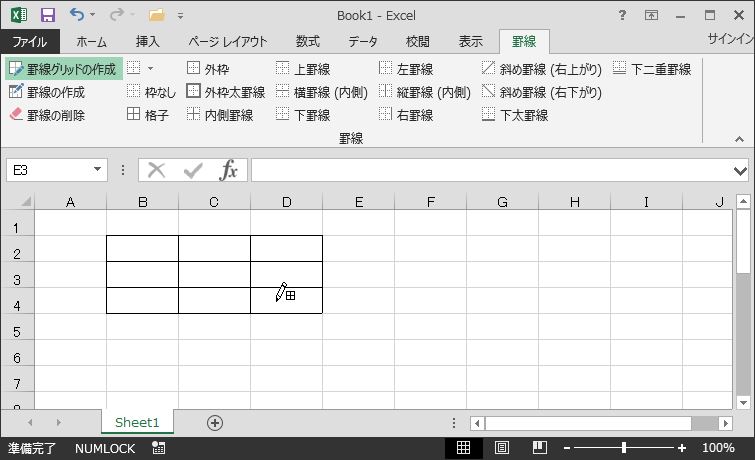The width and height of the screenshot is (755, 460).
Task: Click the Redo button
Action: click(x=116, y=14)
